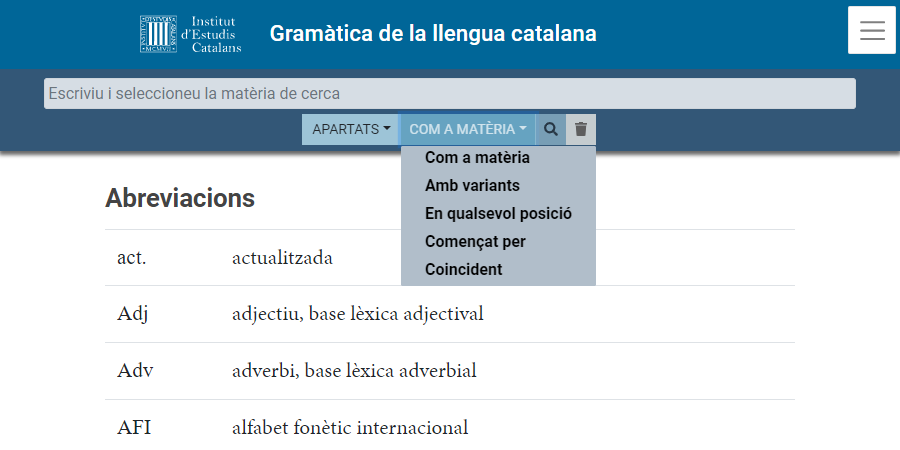The width and height of the screenshot is (900, 450).
Task: Click the 'act.' abbreviation entry
Action: click(132, 258)
